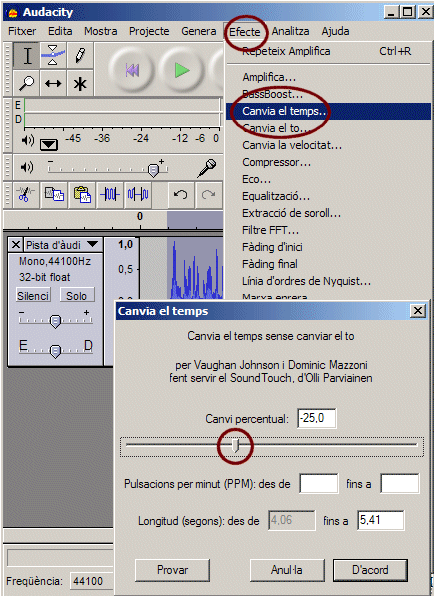
Task: Choose Canvia la velocitat... from the menu
Action: (x=292, y=145)
